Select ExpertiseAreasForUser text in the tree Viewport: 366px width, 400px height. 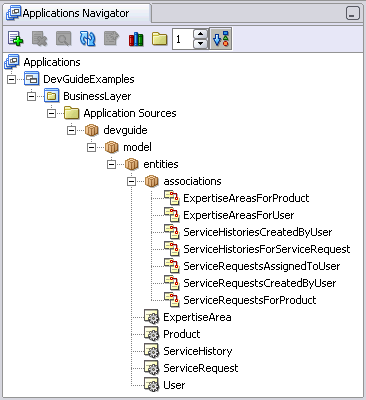[x=239, y=215]
